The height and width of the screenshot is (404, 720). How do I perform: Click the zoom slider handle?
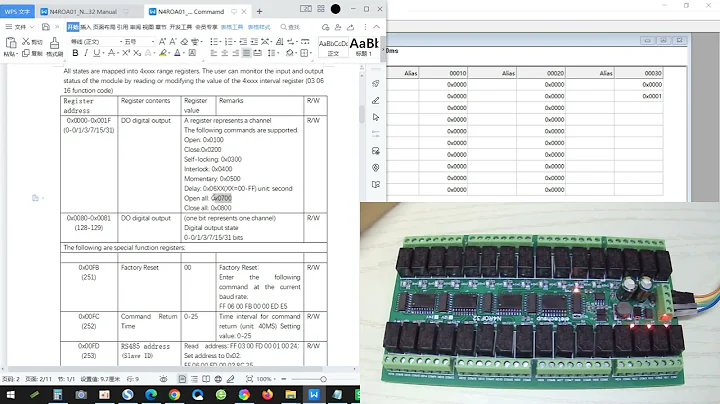(x=323, y=379)
